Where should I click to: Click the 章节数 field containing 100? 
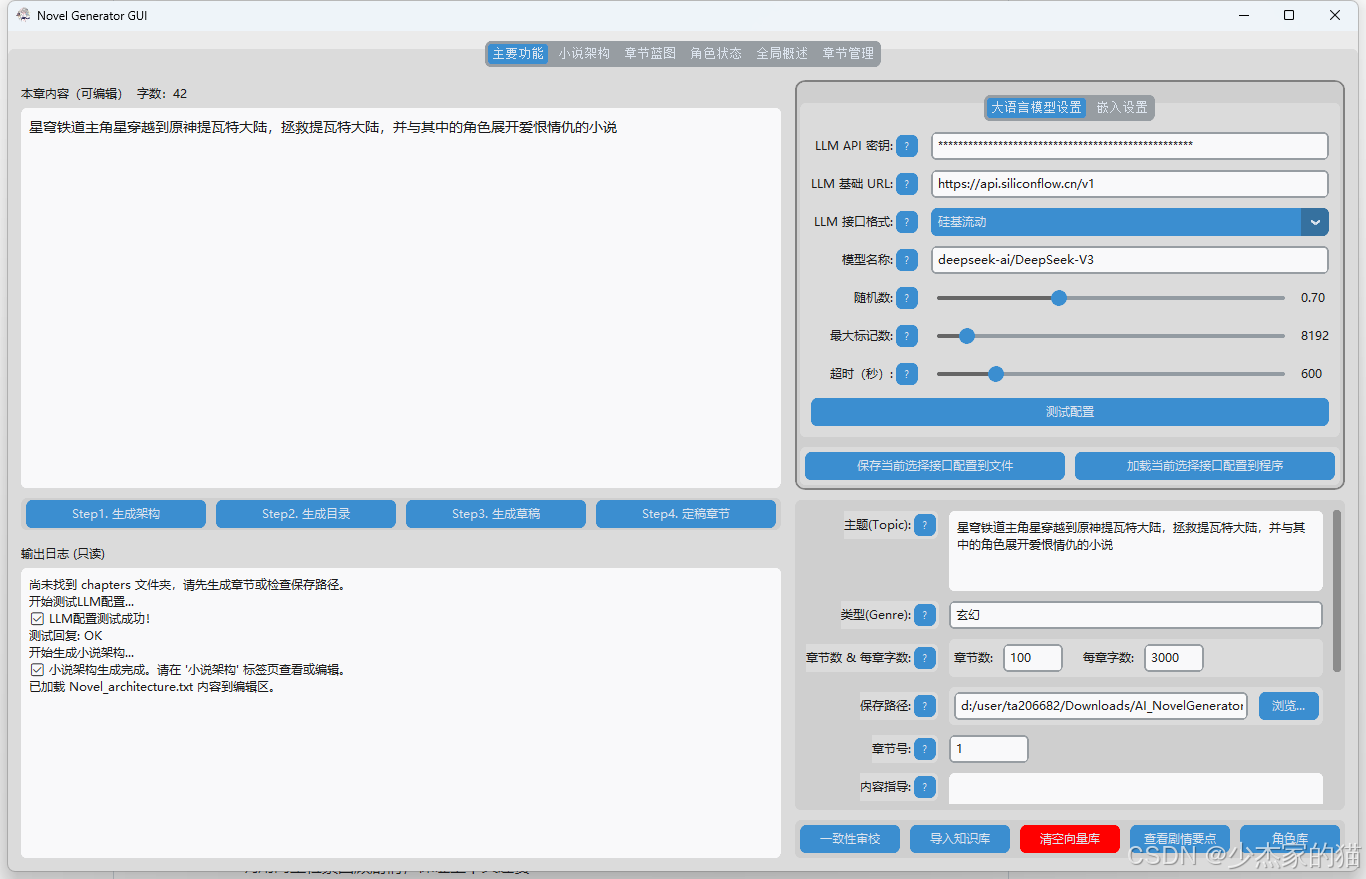click(1033, 658)
